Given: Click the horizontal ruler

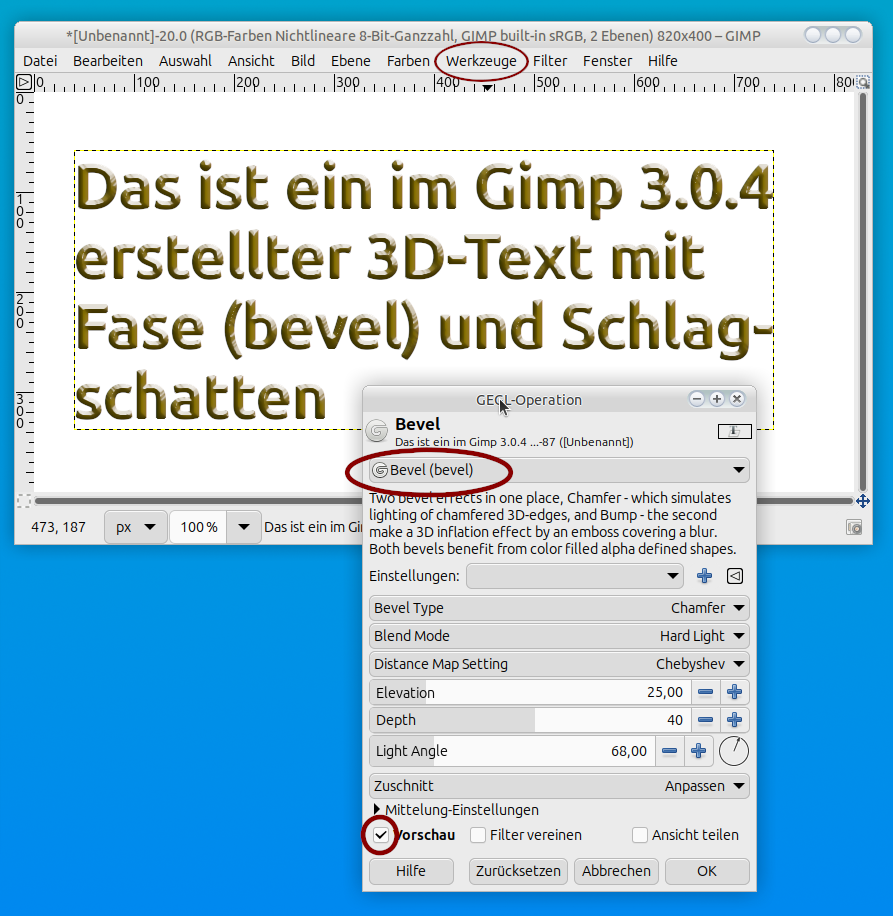Looking at the screenshot, I should point(444,83).
